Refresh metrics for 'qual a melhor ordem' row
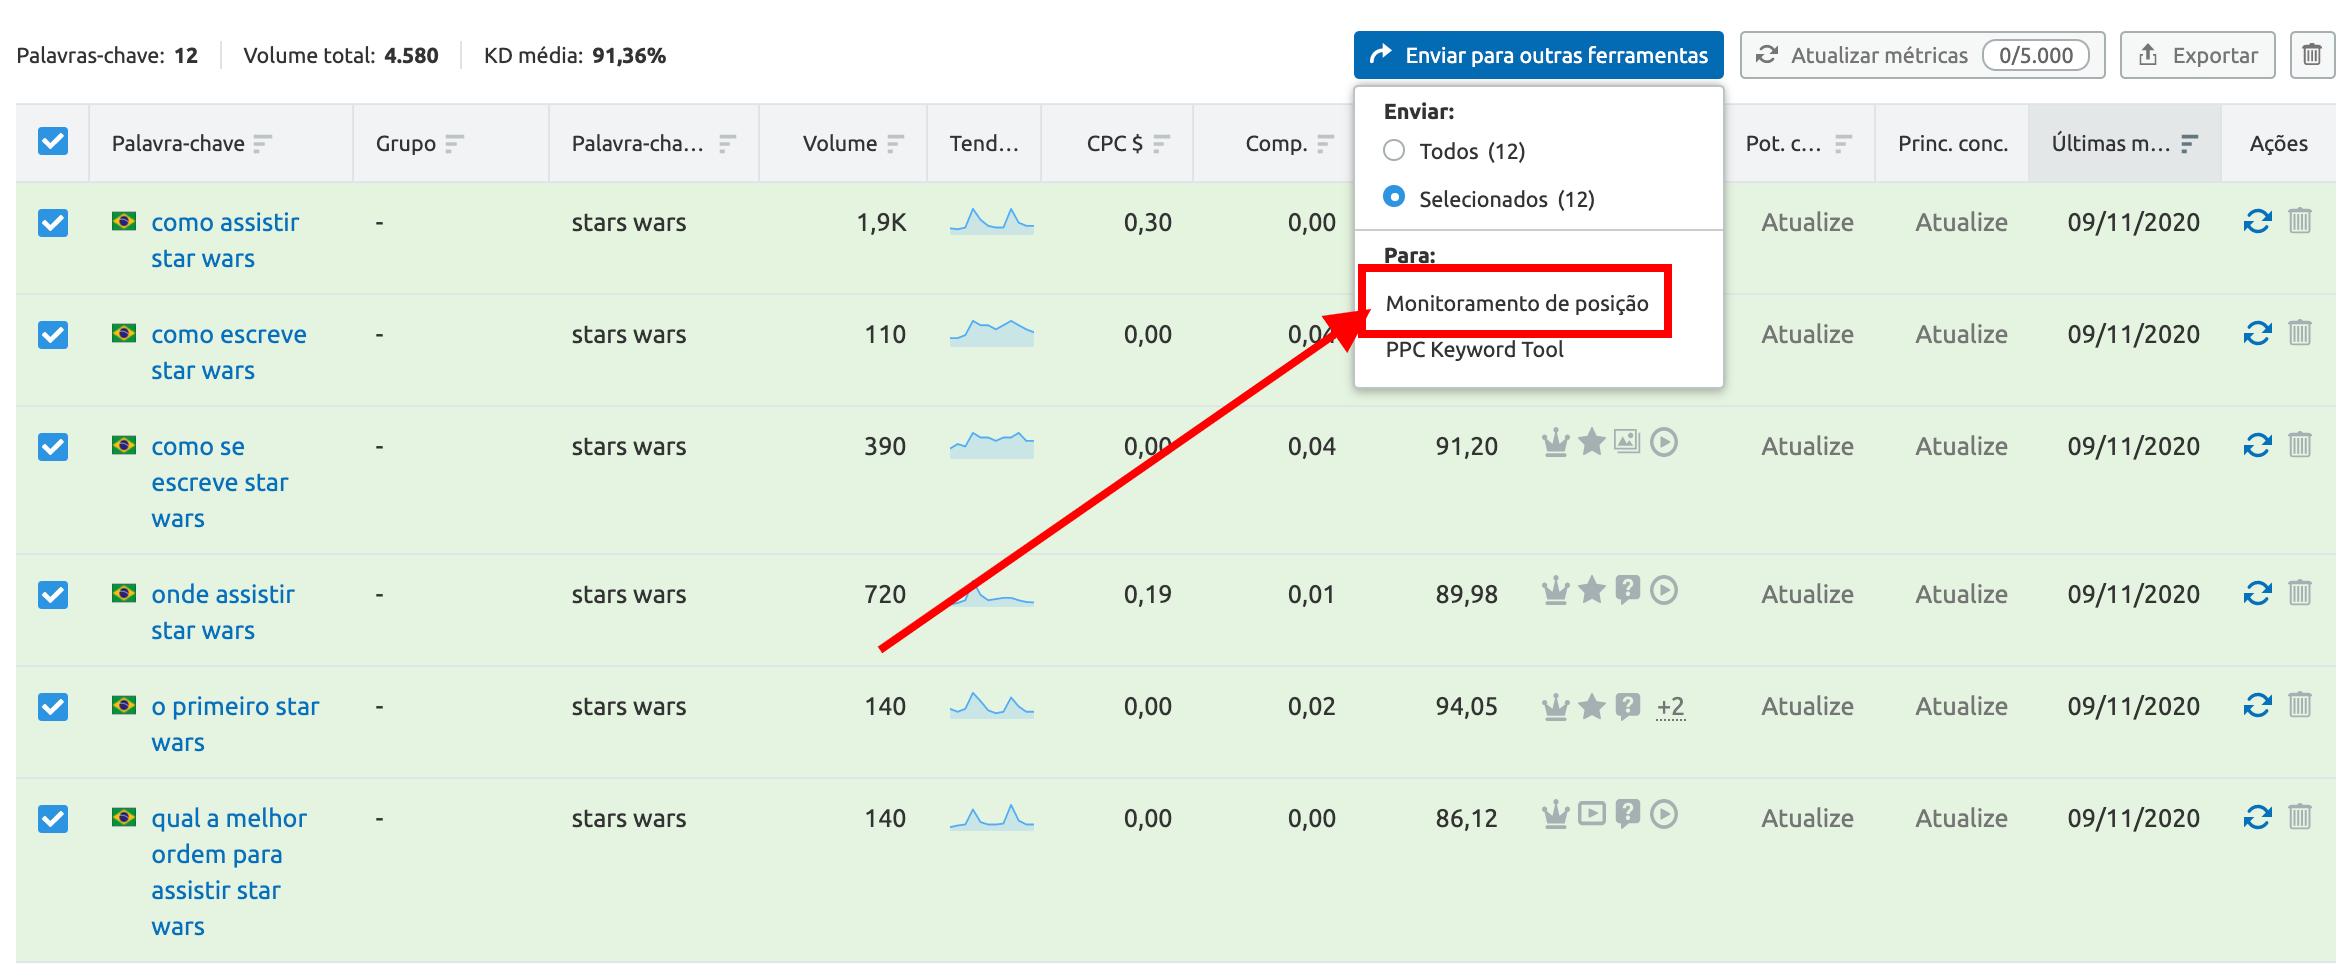 (x=2257, y=817)
